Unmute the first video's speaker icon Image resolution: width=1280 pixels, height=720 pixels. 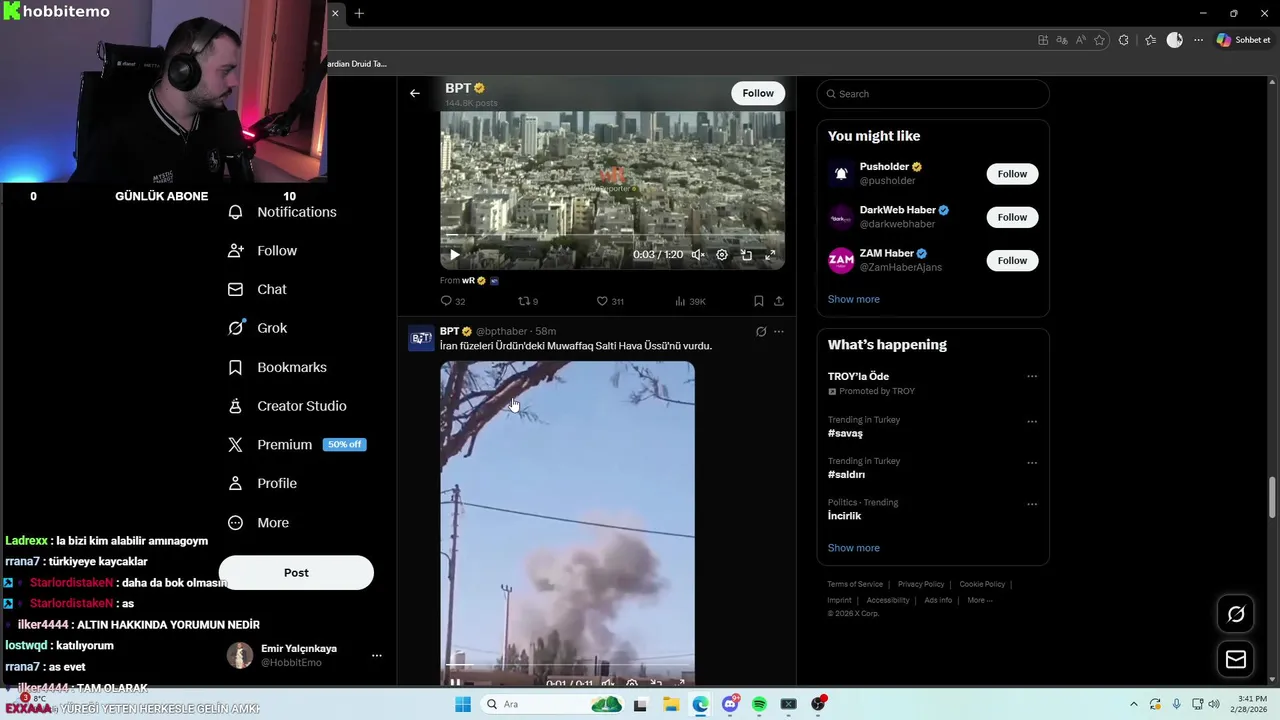[x=698, y=255]
